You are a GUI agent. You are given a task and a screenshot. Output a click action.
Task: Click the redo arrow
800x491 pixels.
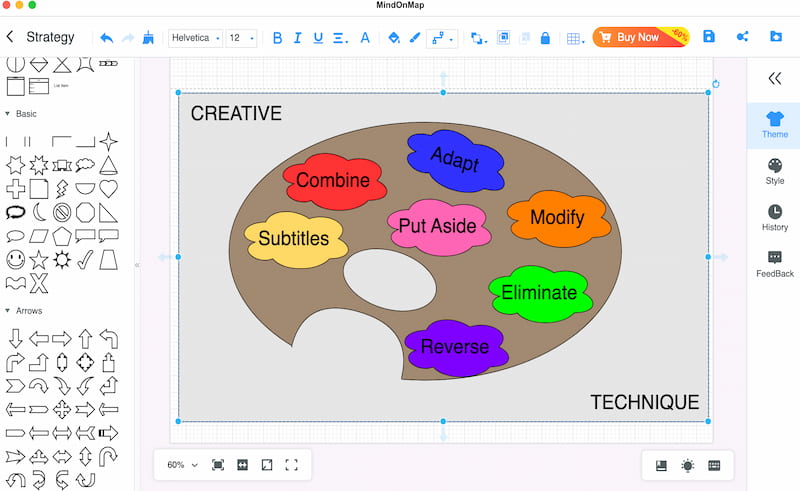[128, 38]
